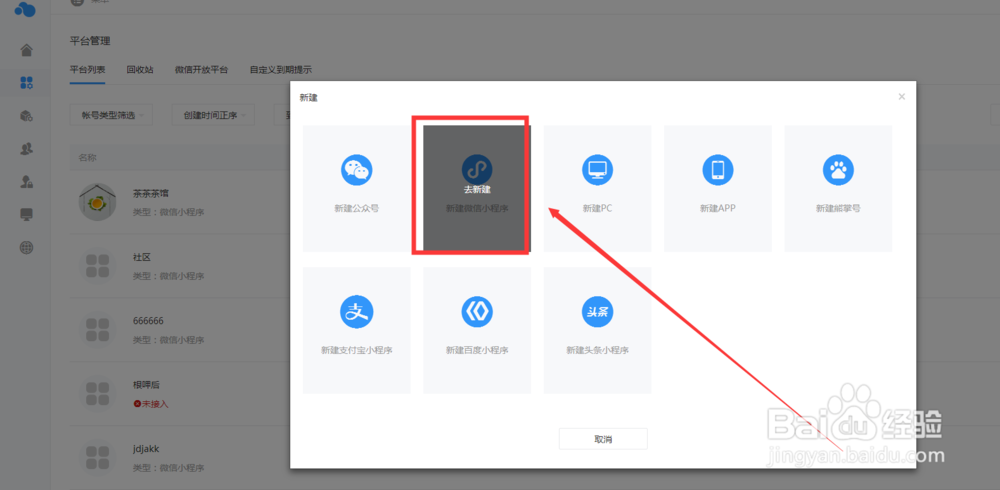Click the 新建PC label

(598, 209)
